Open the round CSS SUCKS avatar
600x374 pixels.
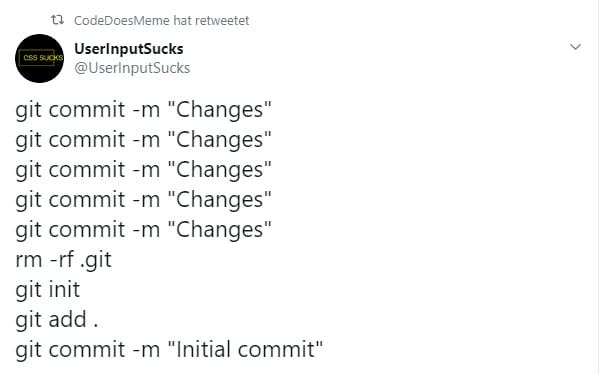(x=39, y=58)
